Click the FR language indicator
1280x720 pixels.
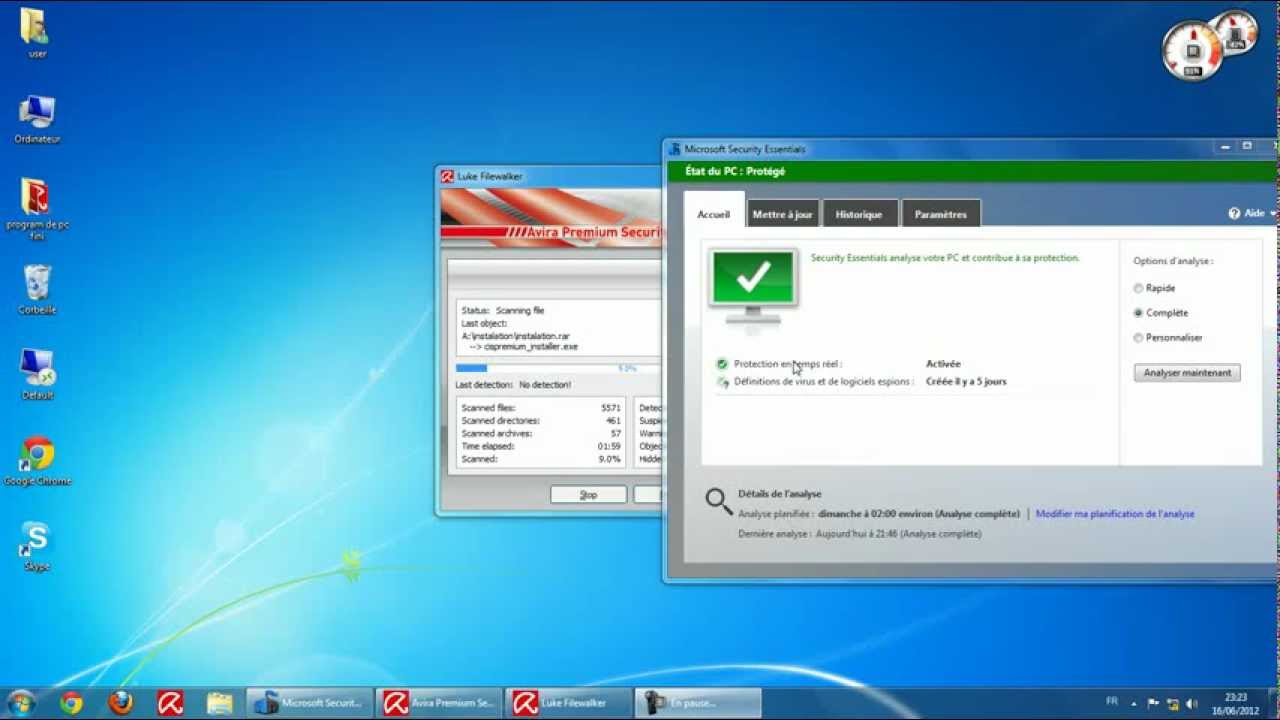pyautogui.click(x=1112, y=701)
